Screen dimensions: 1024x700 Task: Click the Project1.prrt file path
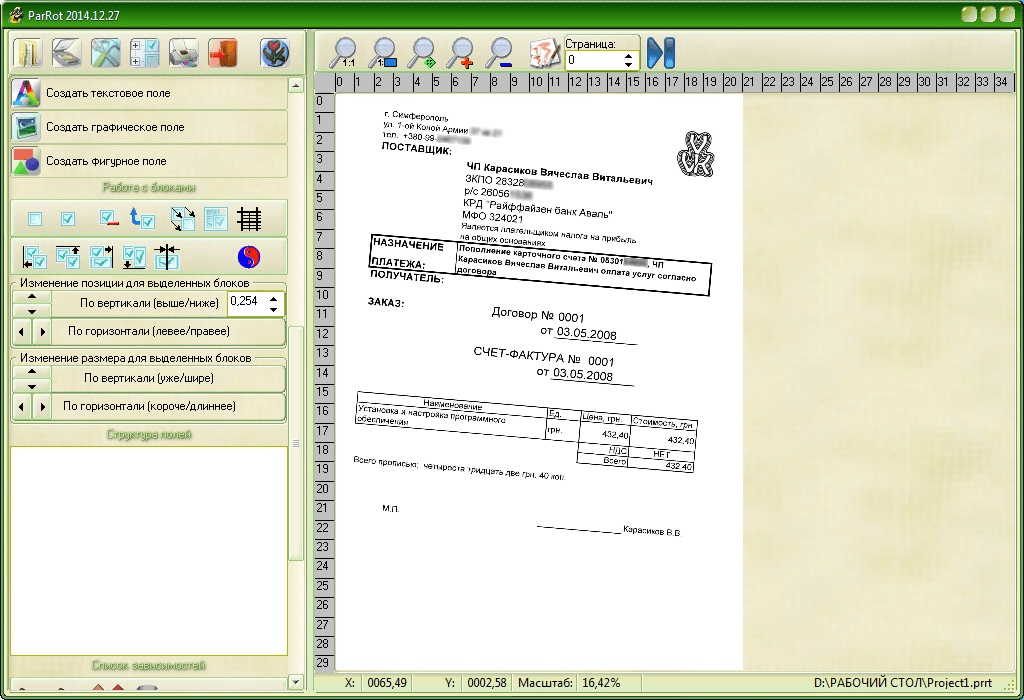point(903,683)
